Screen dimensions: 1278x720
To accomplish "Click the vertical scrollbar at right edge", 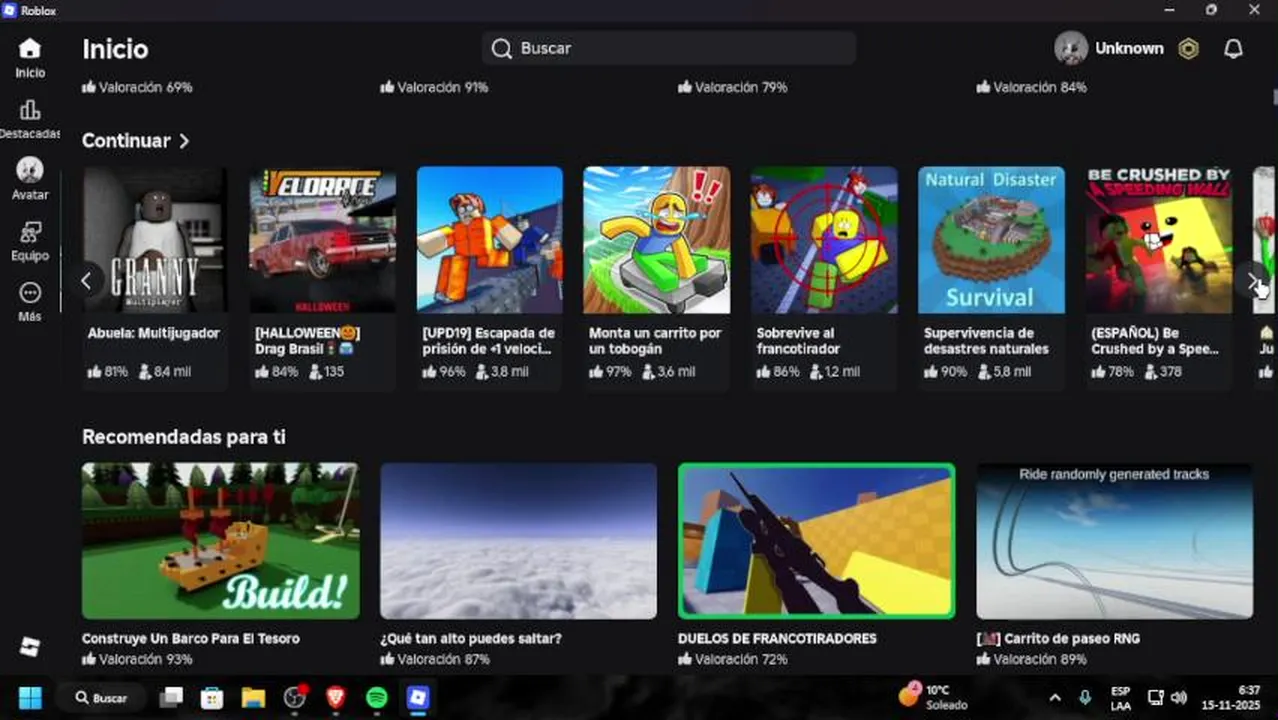I will 1274,96.
